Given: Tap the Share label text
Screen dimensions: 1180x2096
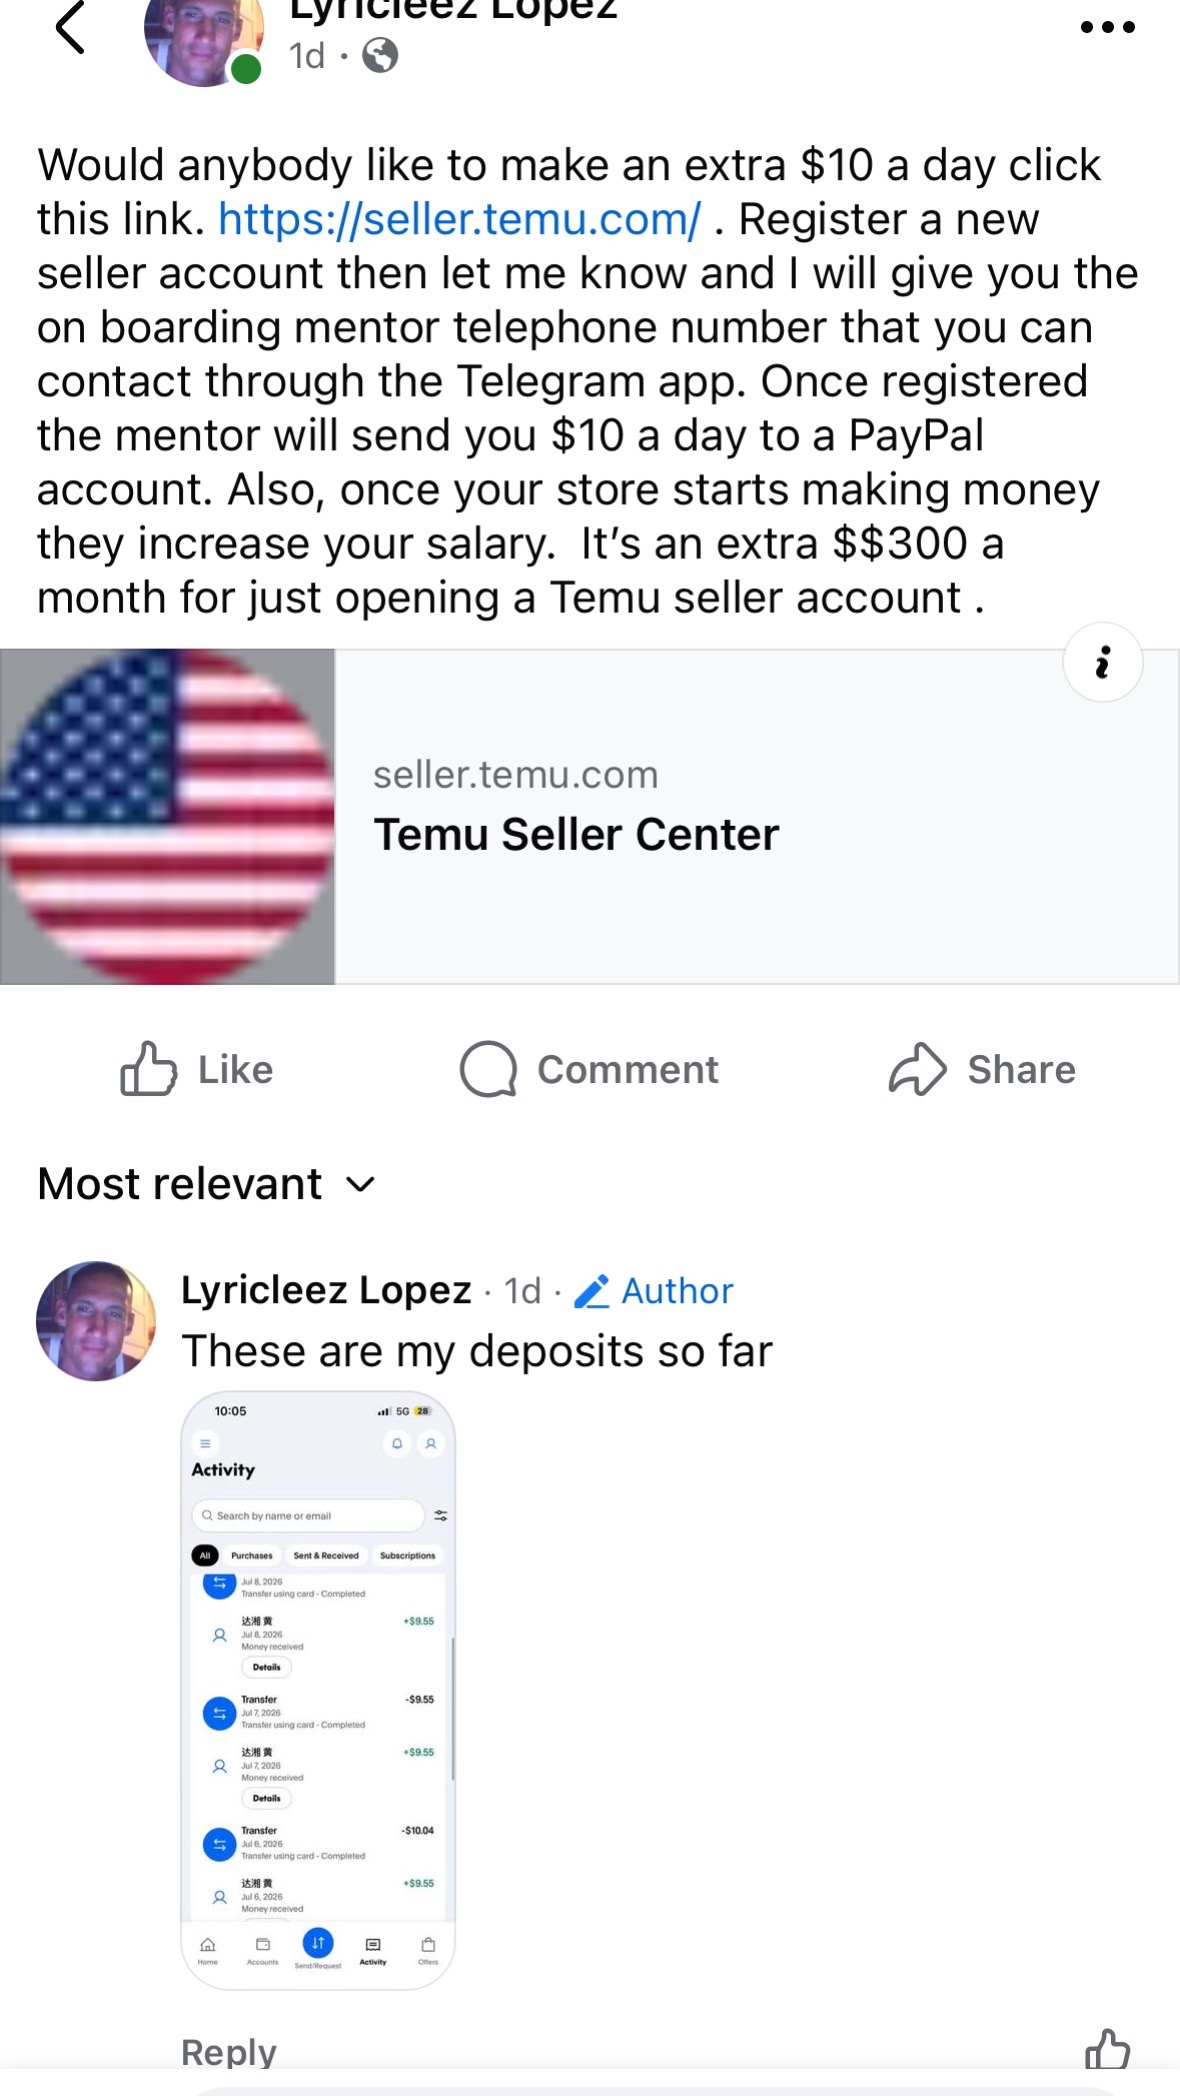Looking at the screenshot, I should [x=1021, y=1069].
